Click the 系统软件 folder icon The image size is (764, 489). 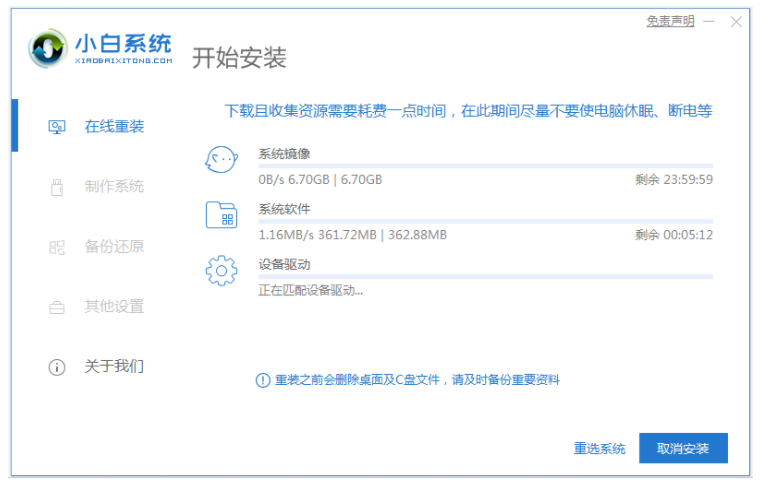point(221,215)
